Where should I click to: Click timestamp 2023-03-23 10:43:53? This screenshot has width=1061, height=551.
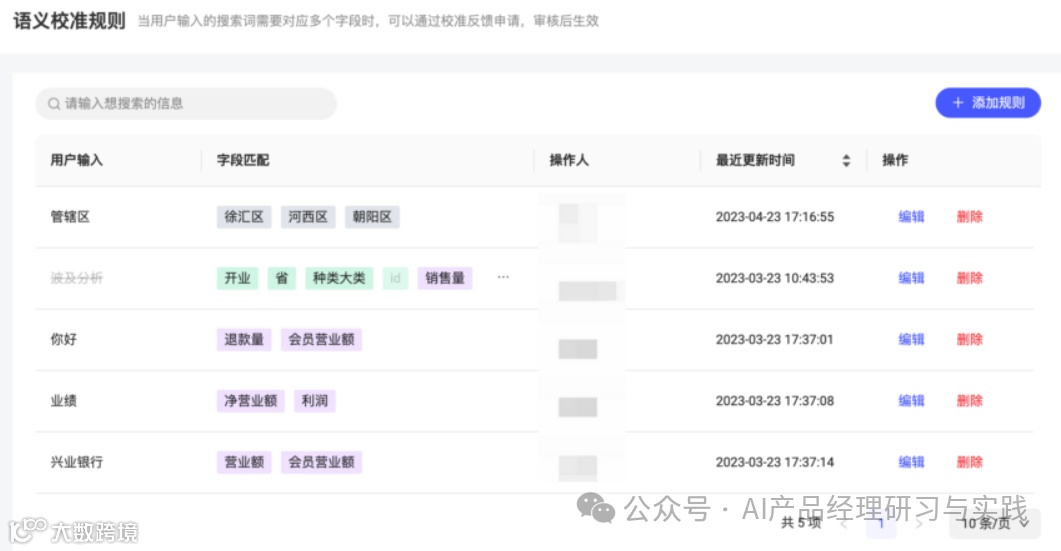775,278
